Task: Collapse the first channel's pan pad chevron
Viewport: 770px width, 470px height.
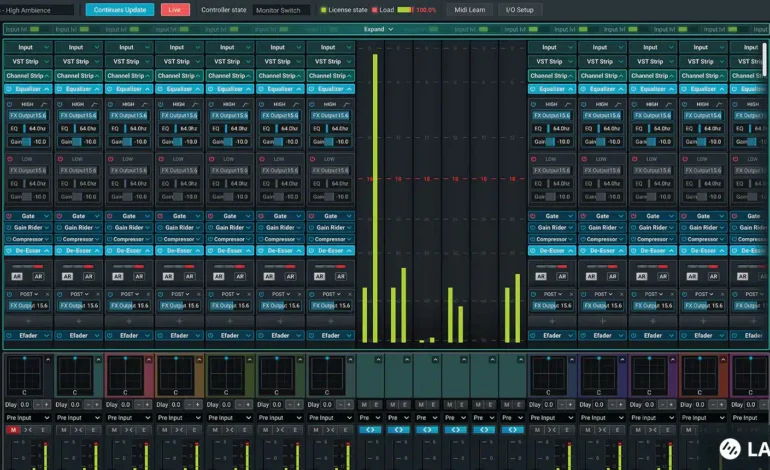Action: 48,359
